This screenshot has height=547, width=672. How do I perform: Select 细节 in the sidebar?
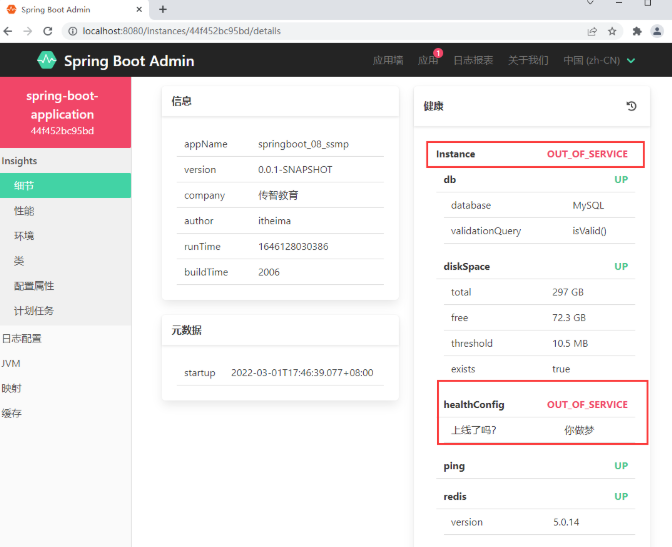(66, 186)
